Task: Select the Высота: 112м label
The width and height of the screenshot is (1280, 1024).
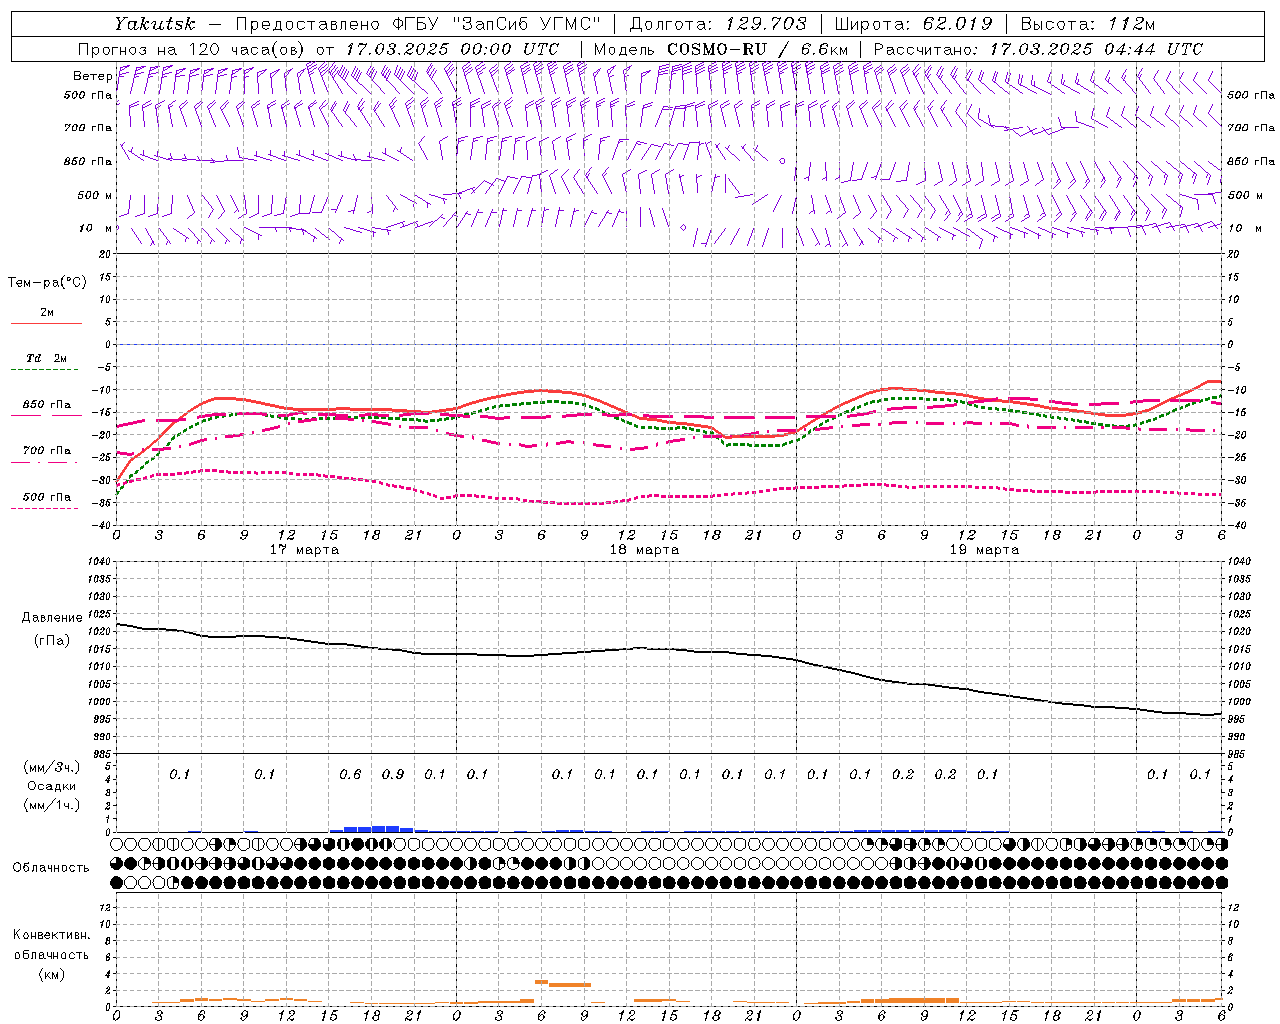Action: coord(1088,24)
